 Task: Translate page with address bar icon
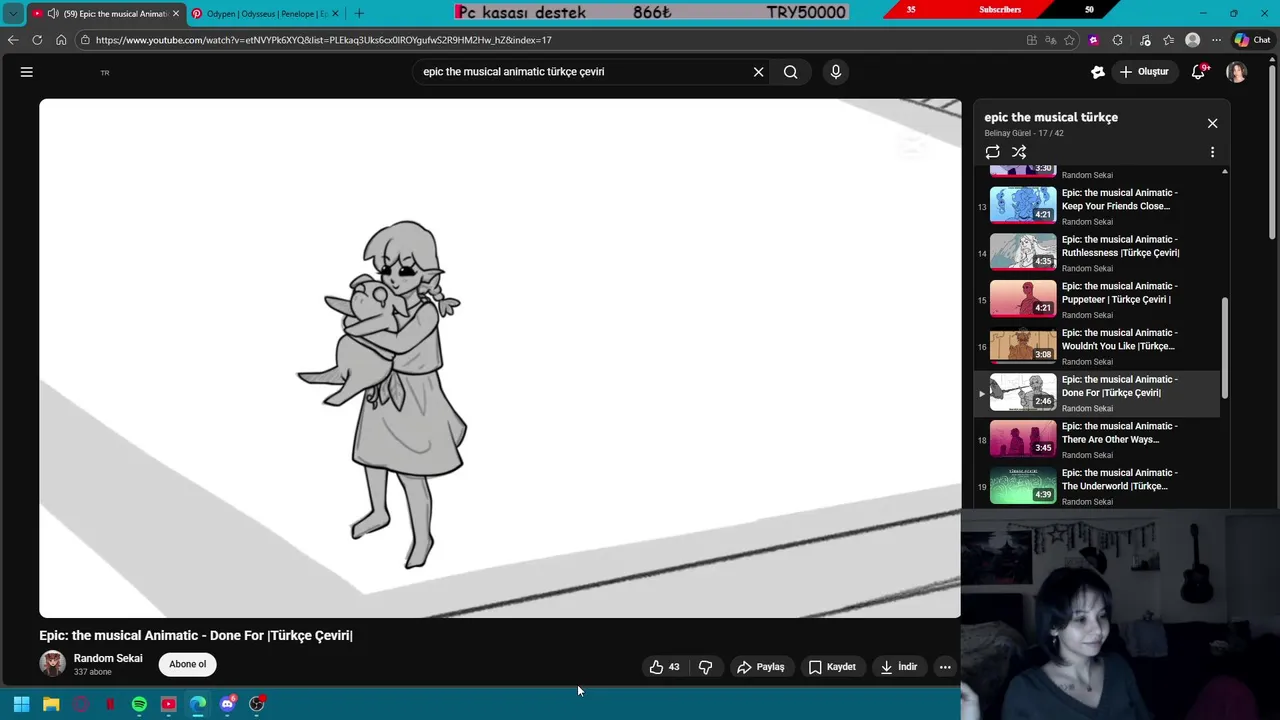[x=1050, y=40]
